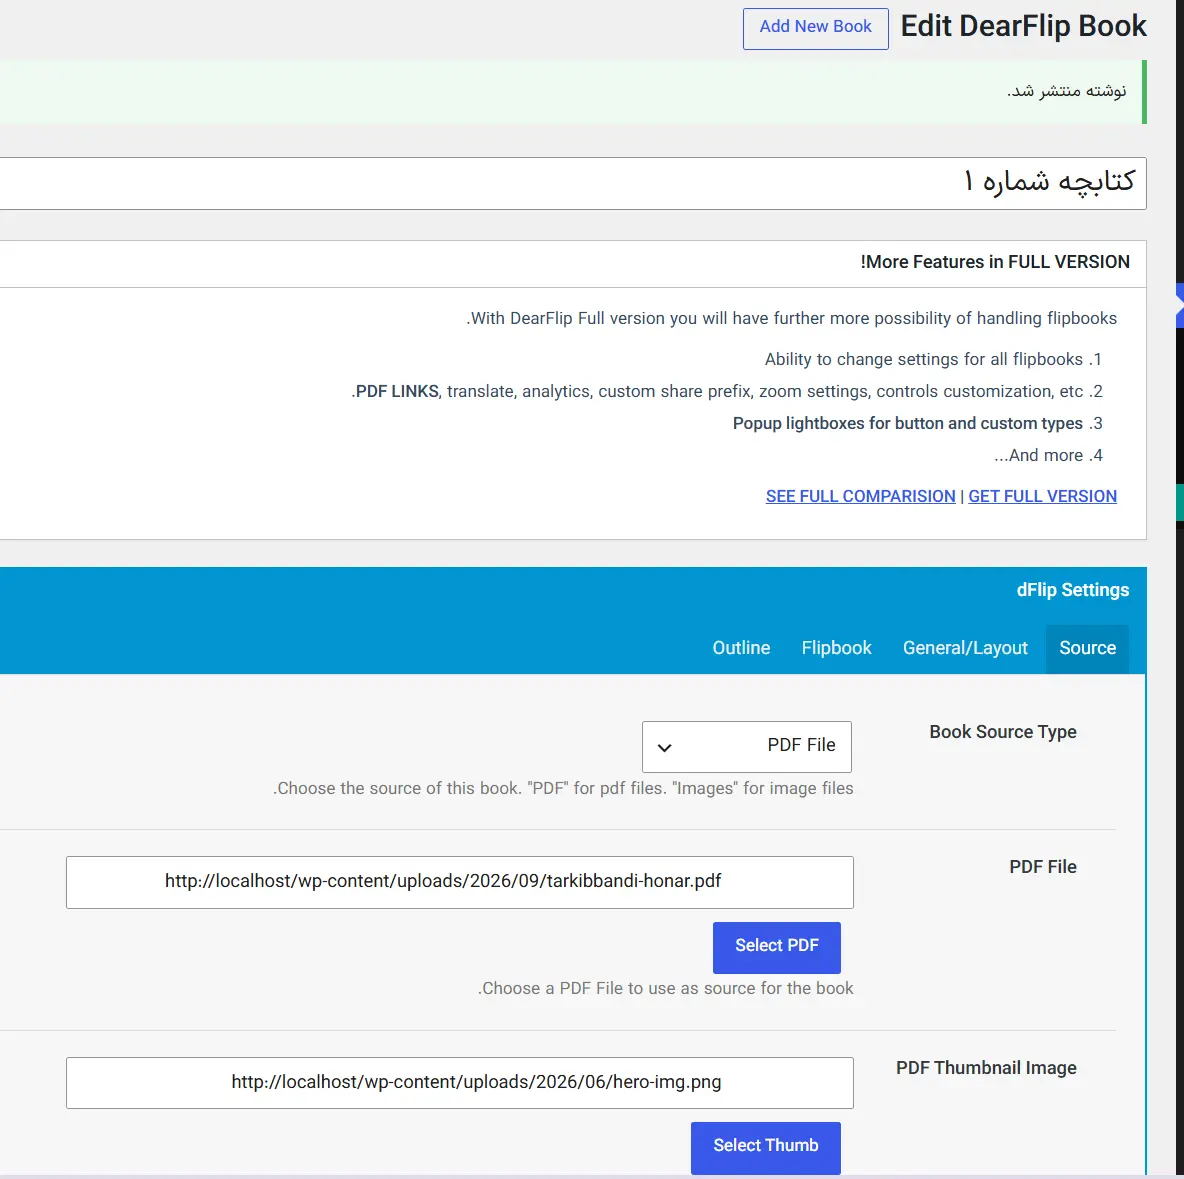Click the 'Choose a PDF File to use as source' hint
This screenshot has width=1184, height=1179.
(665, 989)
